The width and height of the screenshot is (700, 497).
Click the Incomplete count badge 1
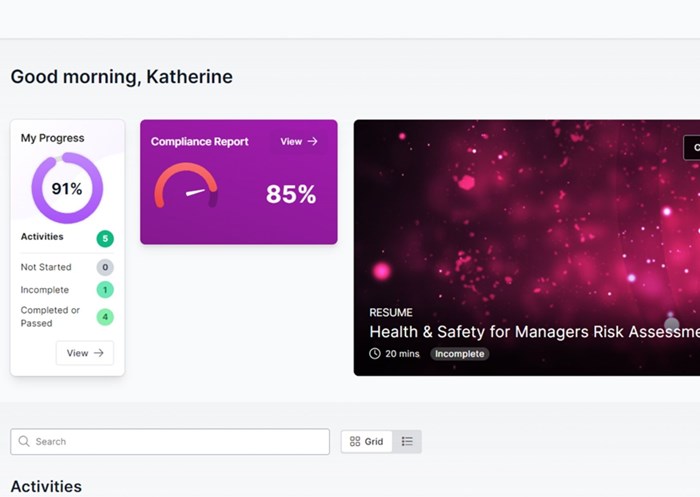coord(105,290)
